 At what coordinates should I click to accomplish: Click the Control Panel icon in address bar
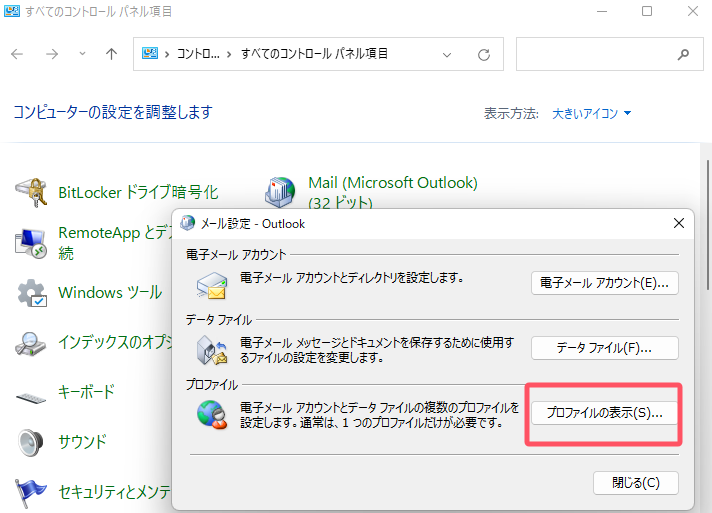click(150, 54)
